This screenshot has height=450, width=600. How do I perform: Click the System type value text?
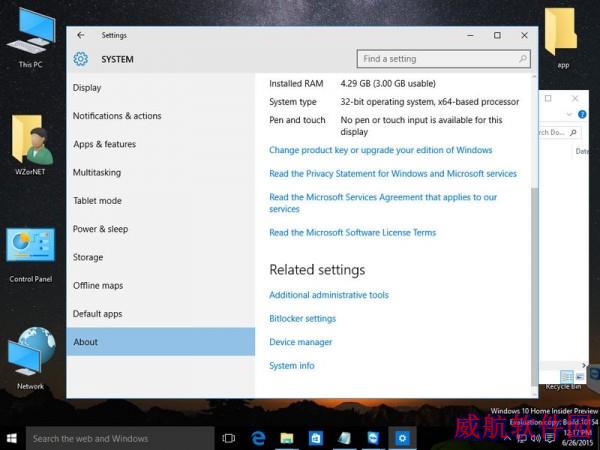[x=430, y=102]
